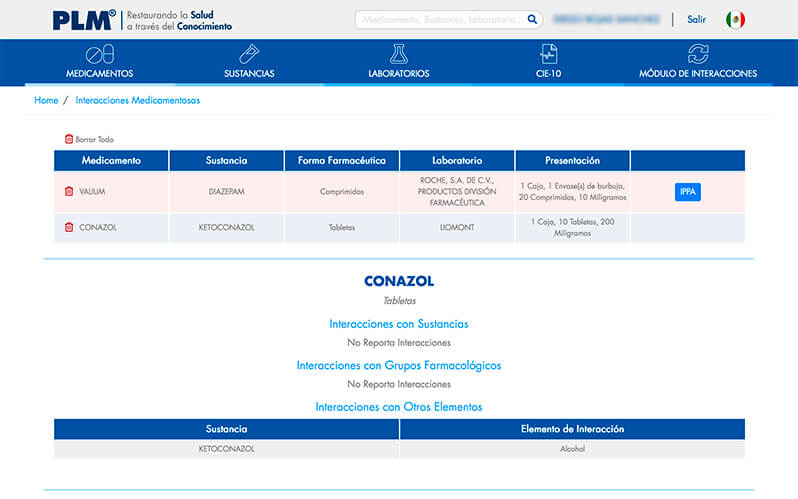
Task: Click the interactions module refresh icon
Action: pos(698,54)
